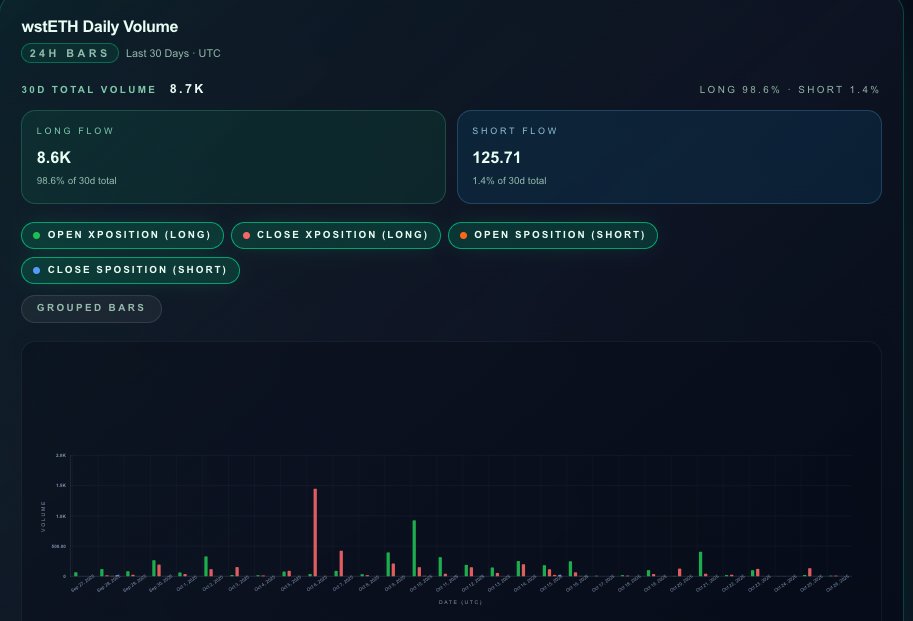Image resolution: width=913 pixels, height=621 pixels.
Task: Click the green dot of Open xPosition legend
Action: tap(37, 235)
